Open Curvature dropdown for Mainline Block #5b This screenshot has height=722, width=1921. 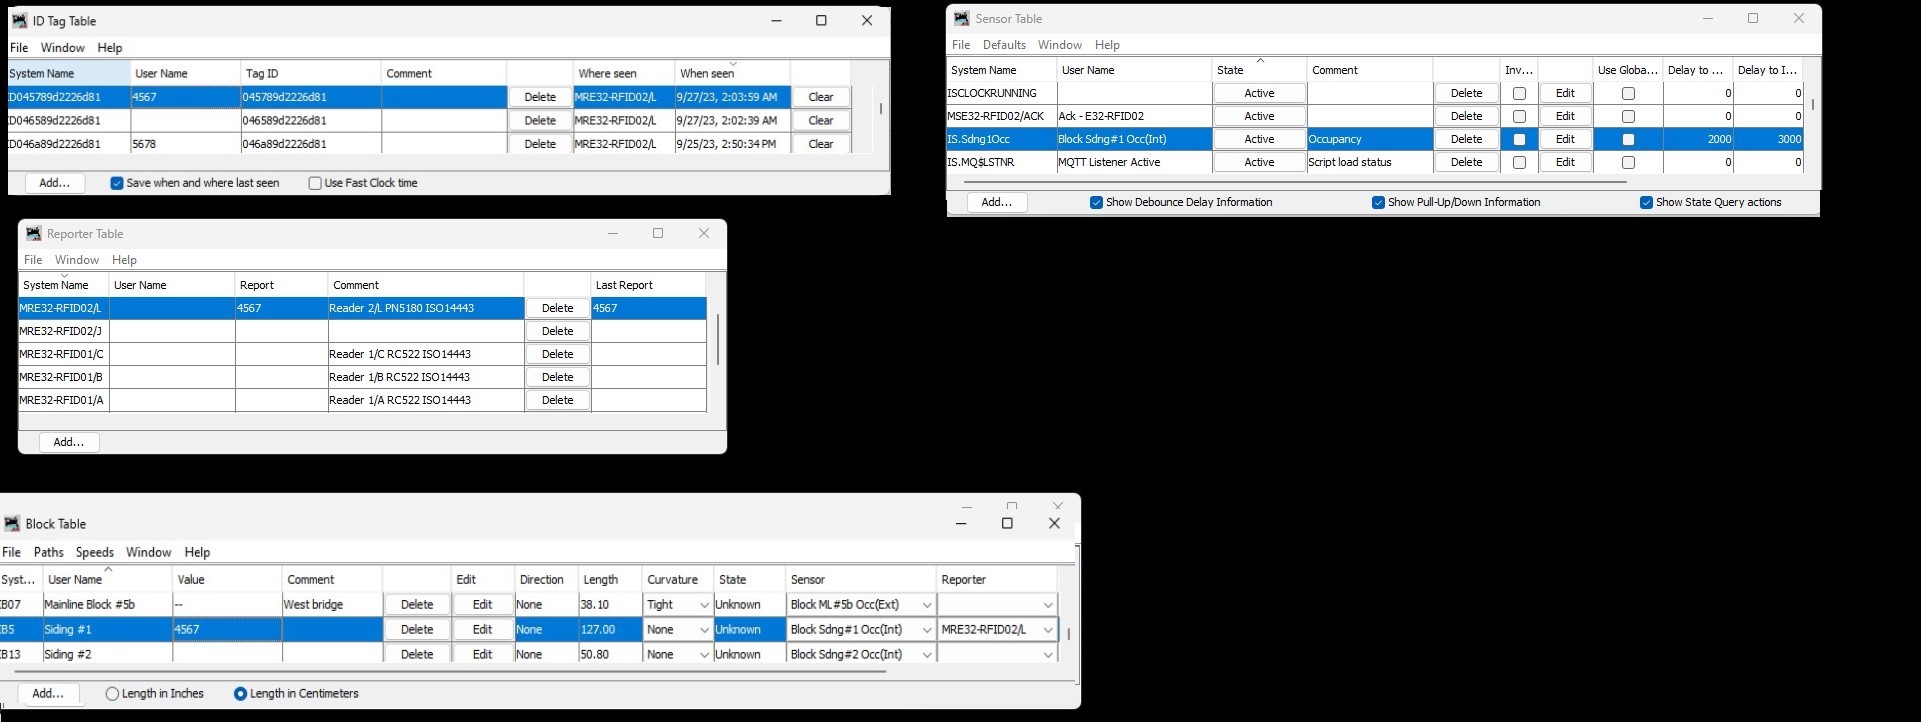click(703, 605)
